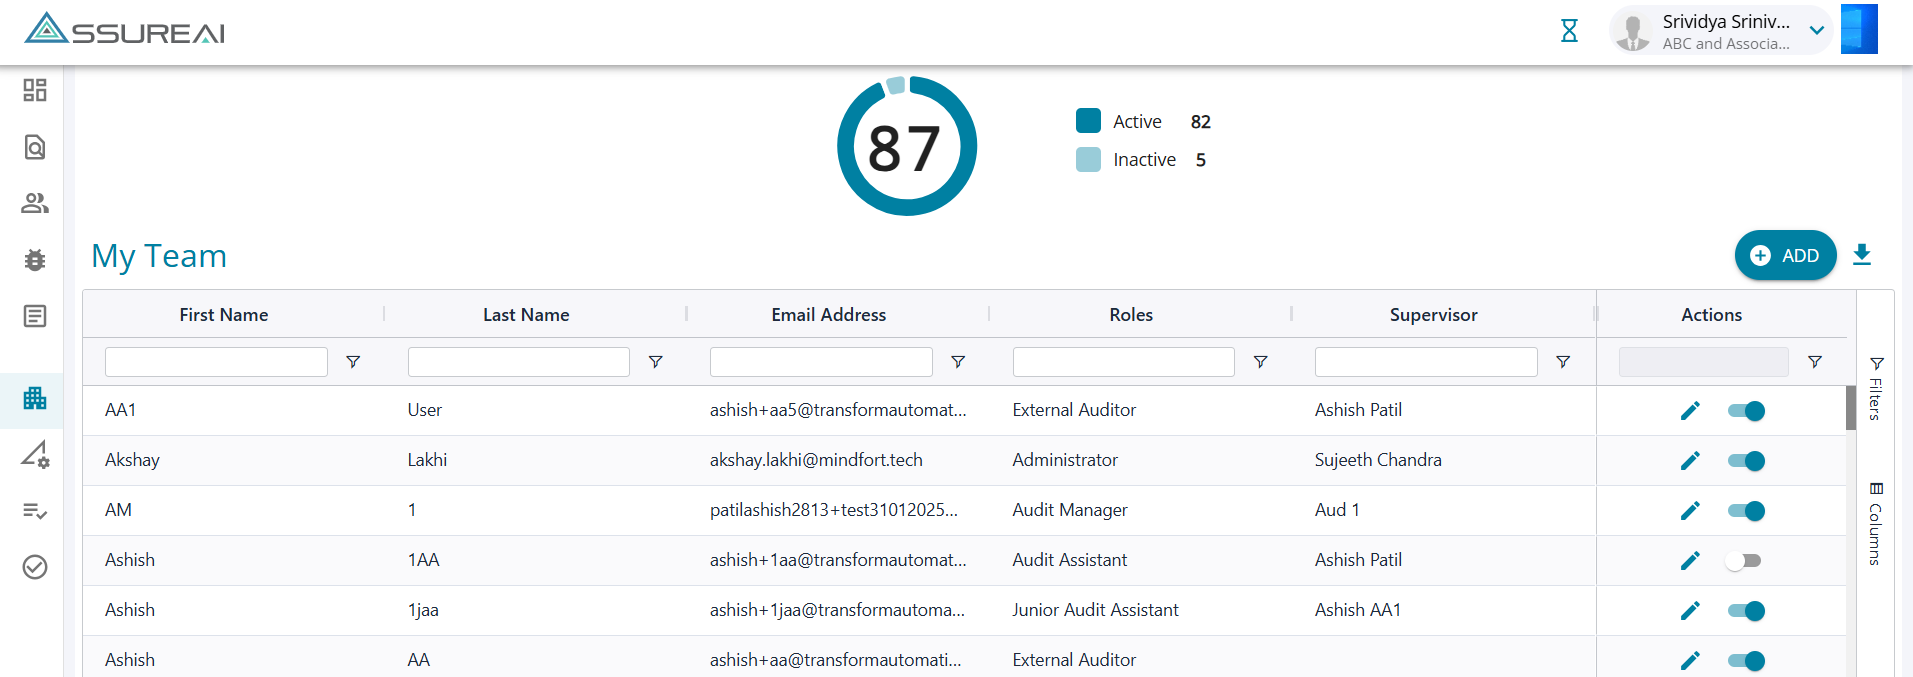
Task: Edit the Akshay Lakhi row
Action: 1690,461
